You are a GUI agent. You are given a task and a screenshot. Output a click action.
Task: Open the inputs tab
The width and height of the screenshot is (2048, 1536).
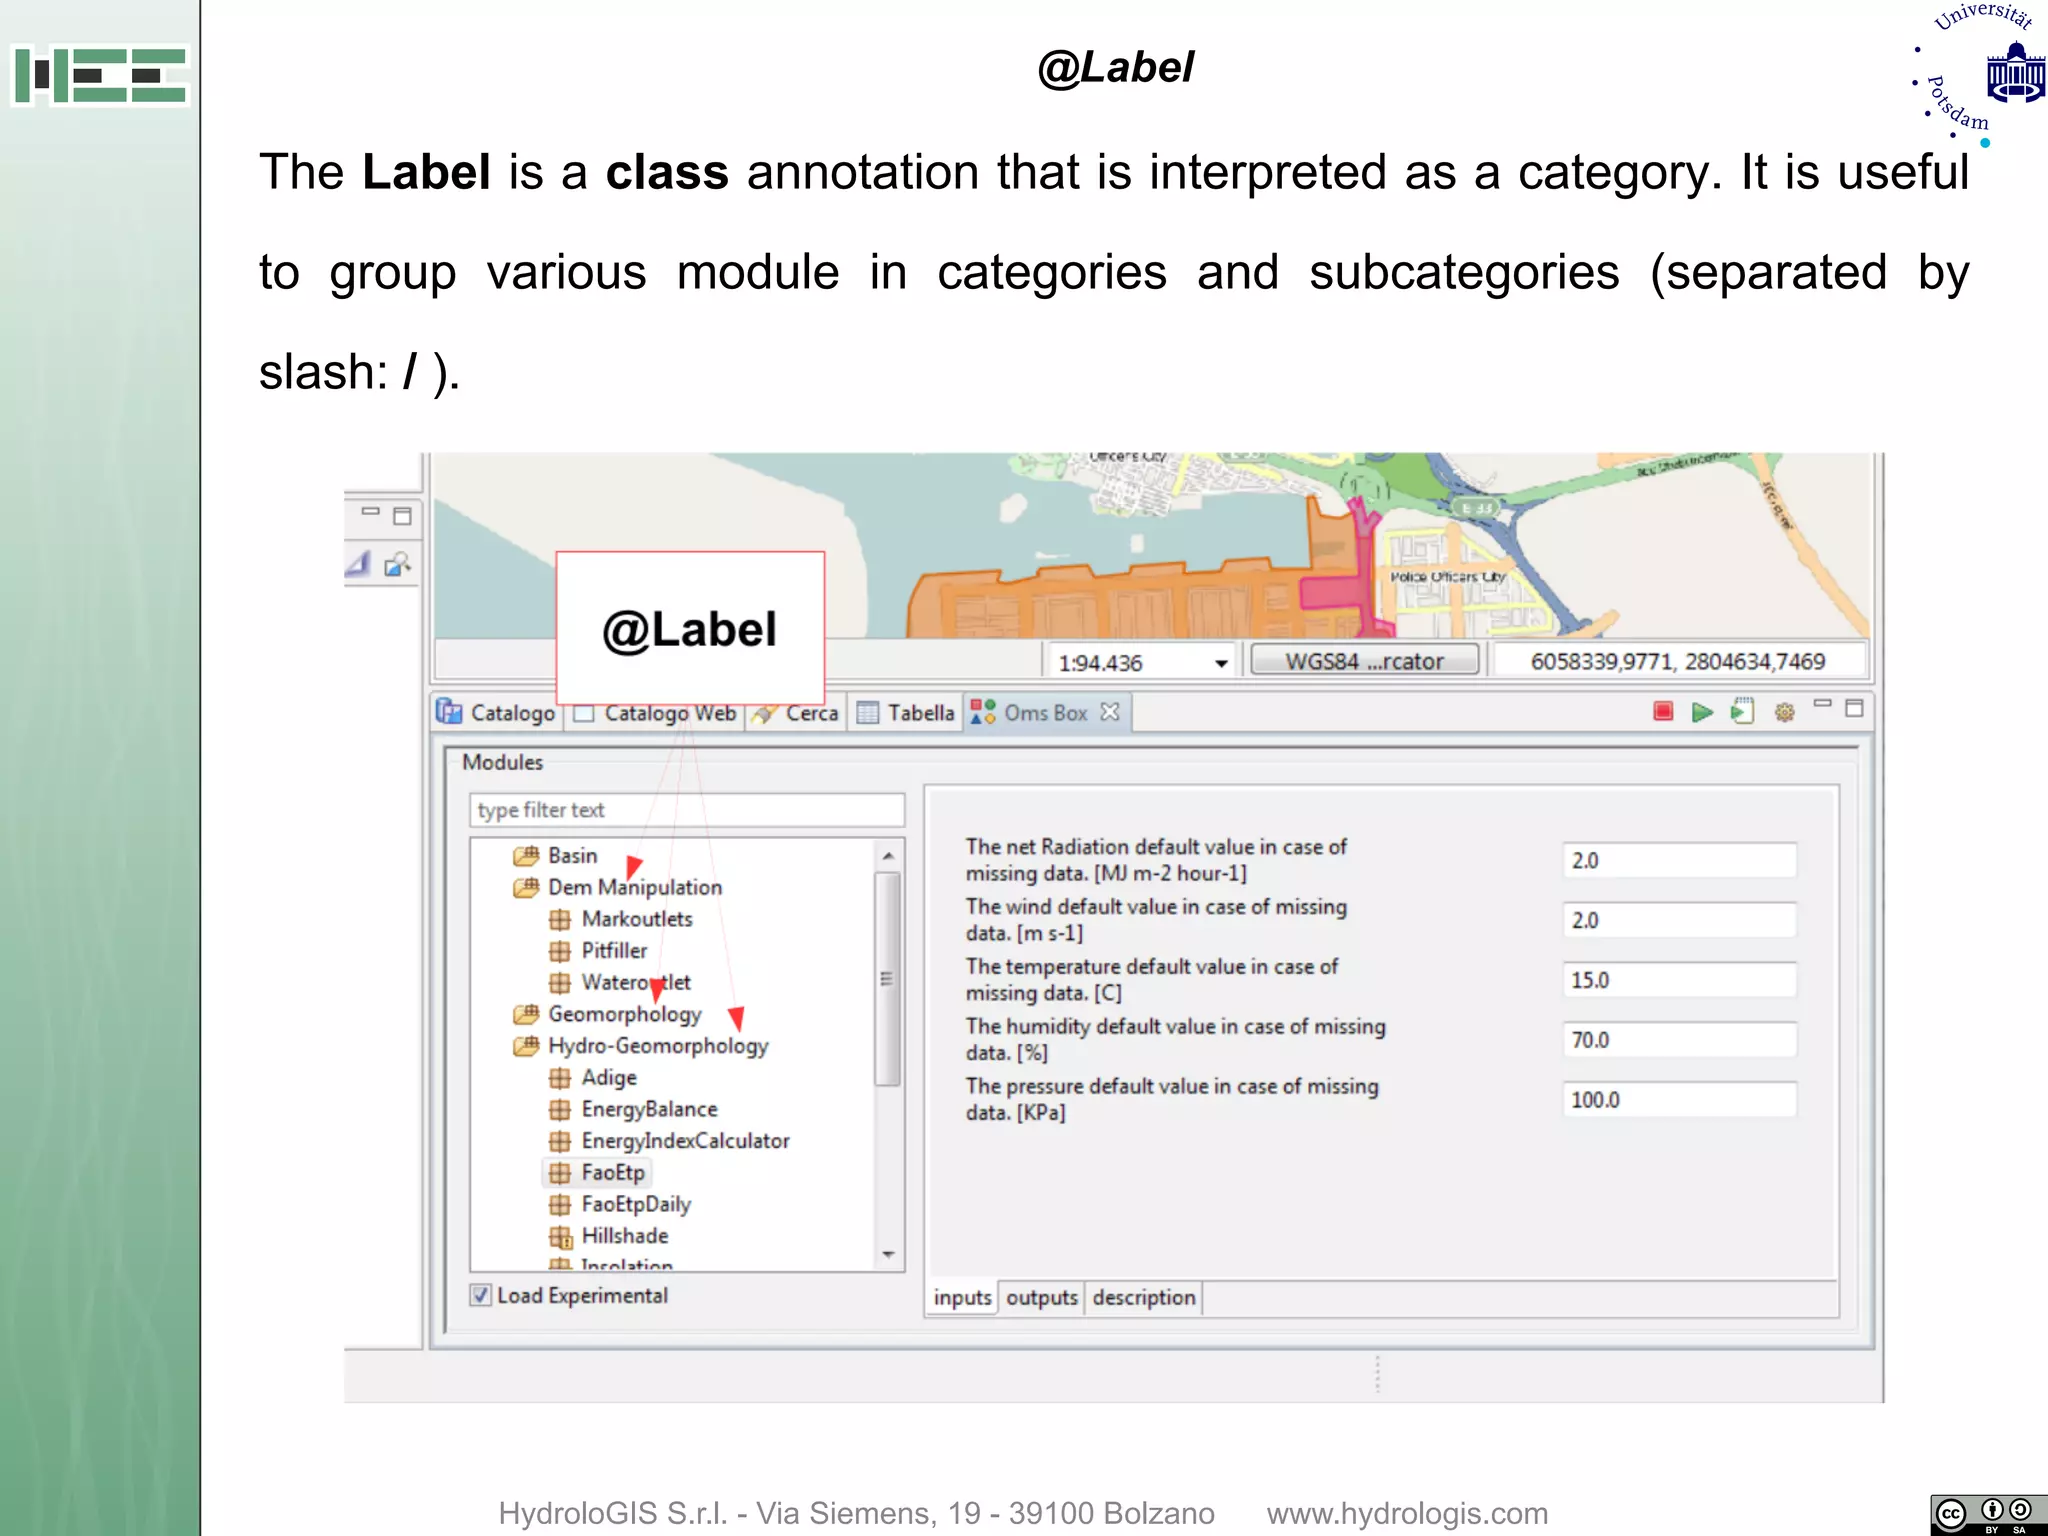962,1298
